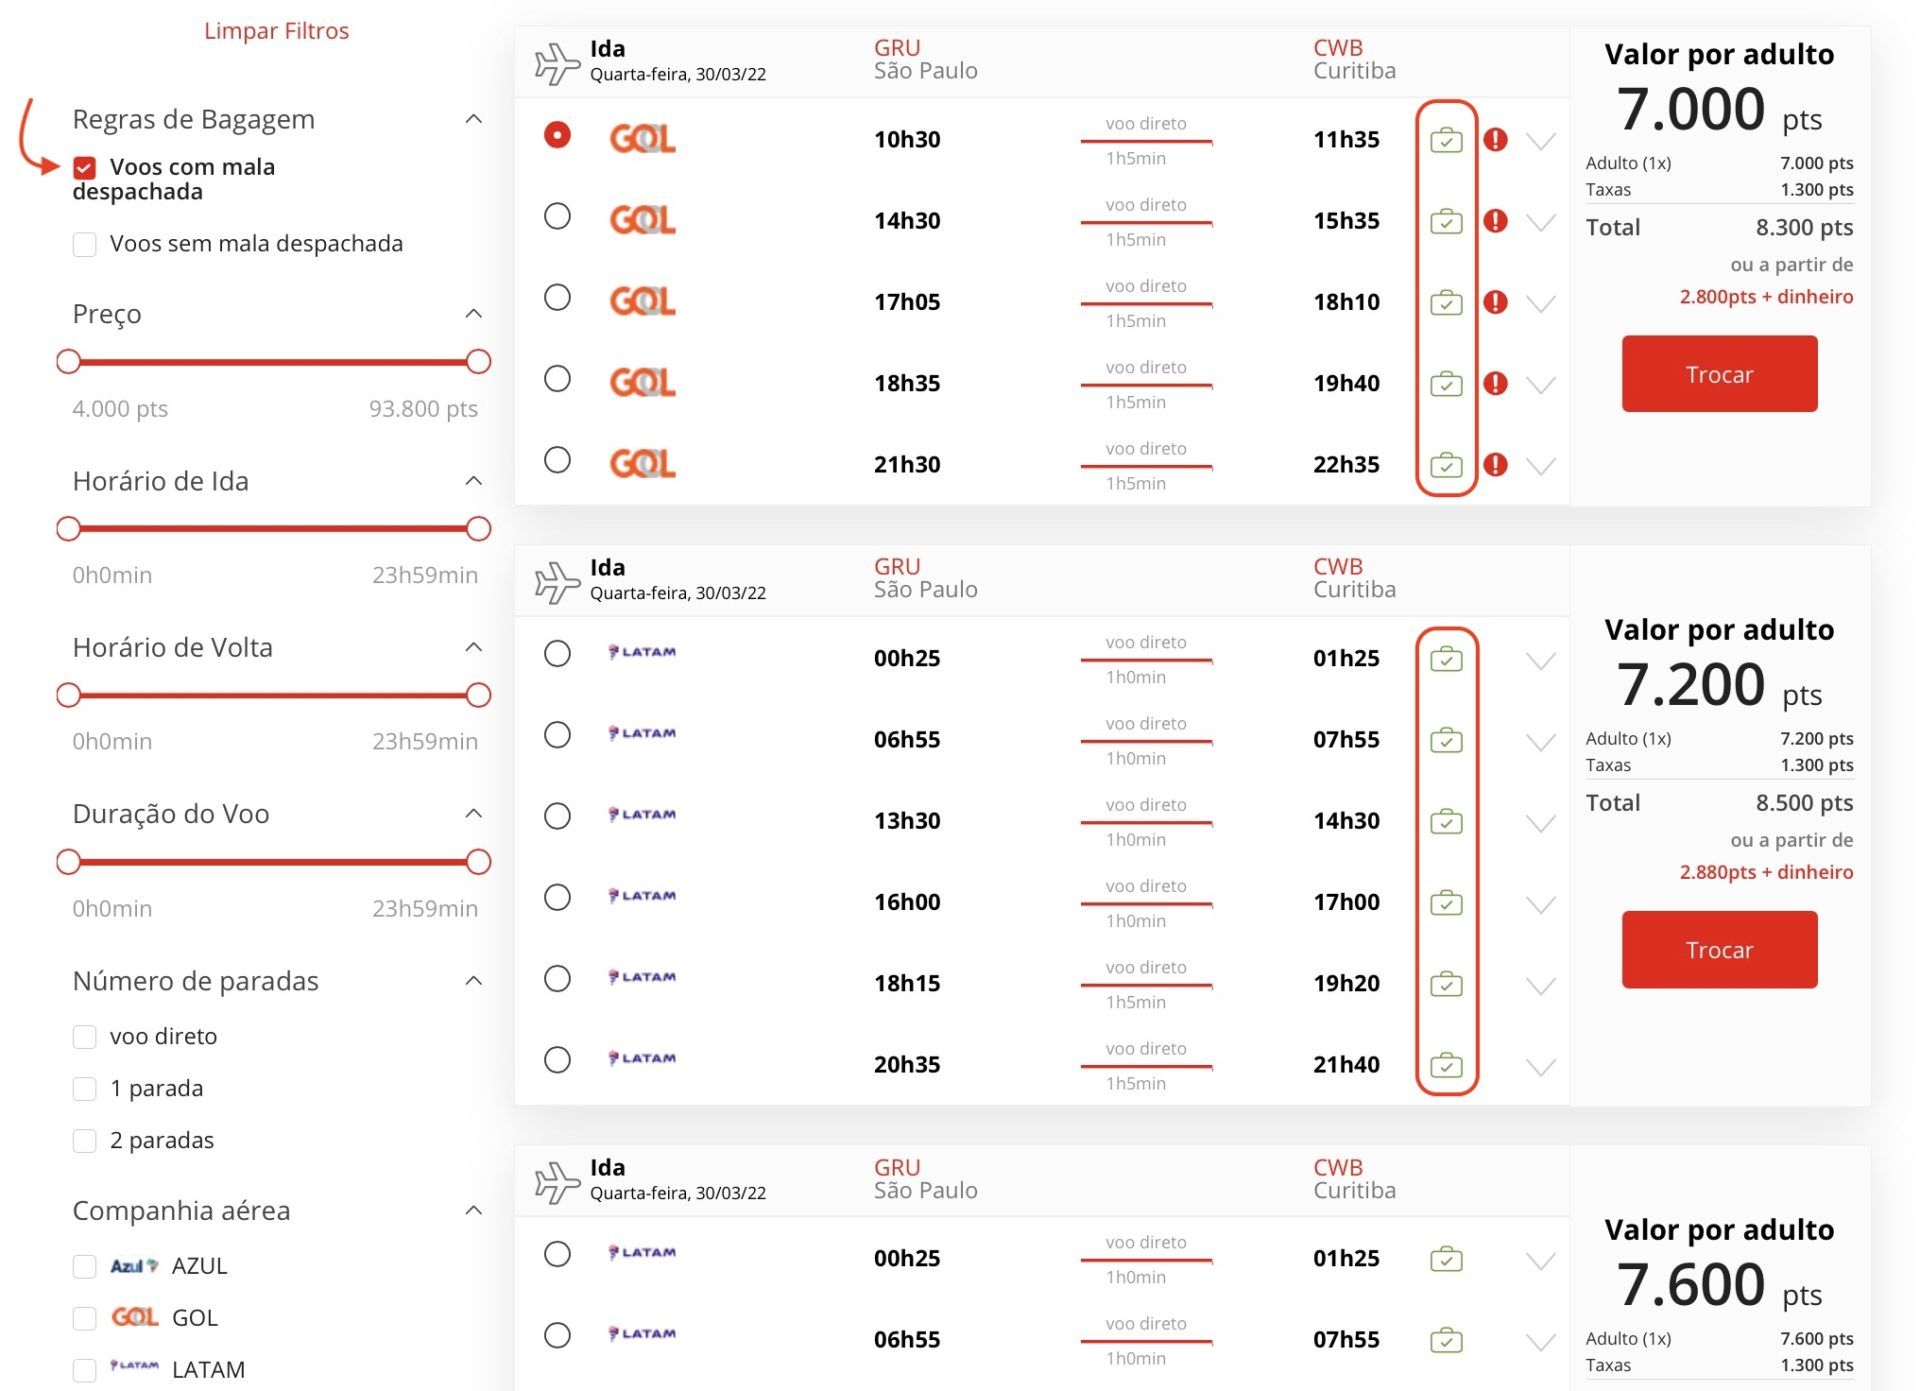
Task: Click red alert icon on GOL 17h05 flight
Action: coord(1495,302)
